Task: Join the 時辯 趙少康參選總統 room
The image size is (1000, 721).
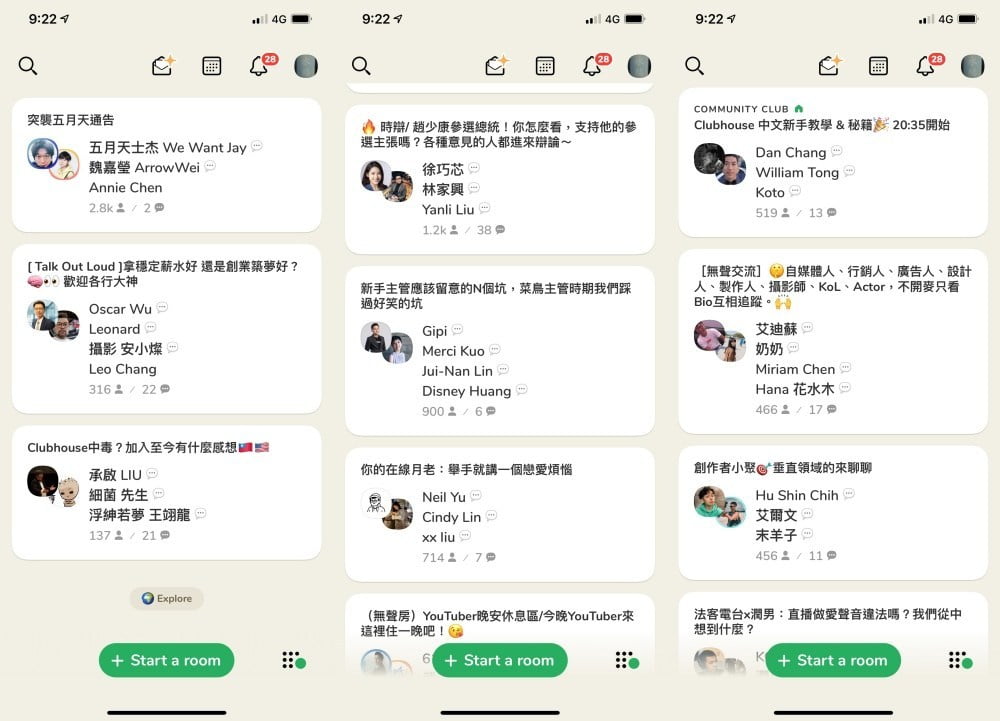Action: pos(500,180)
